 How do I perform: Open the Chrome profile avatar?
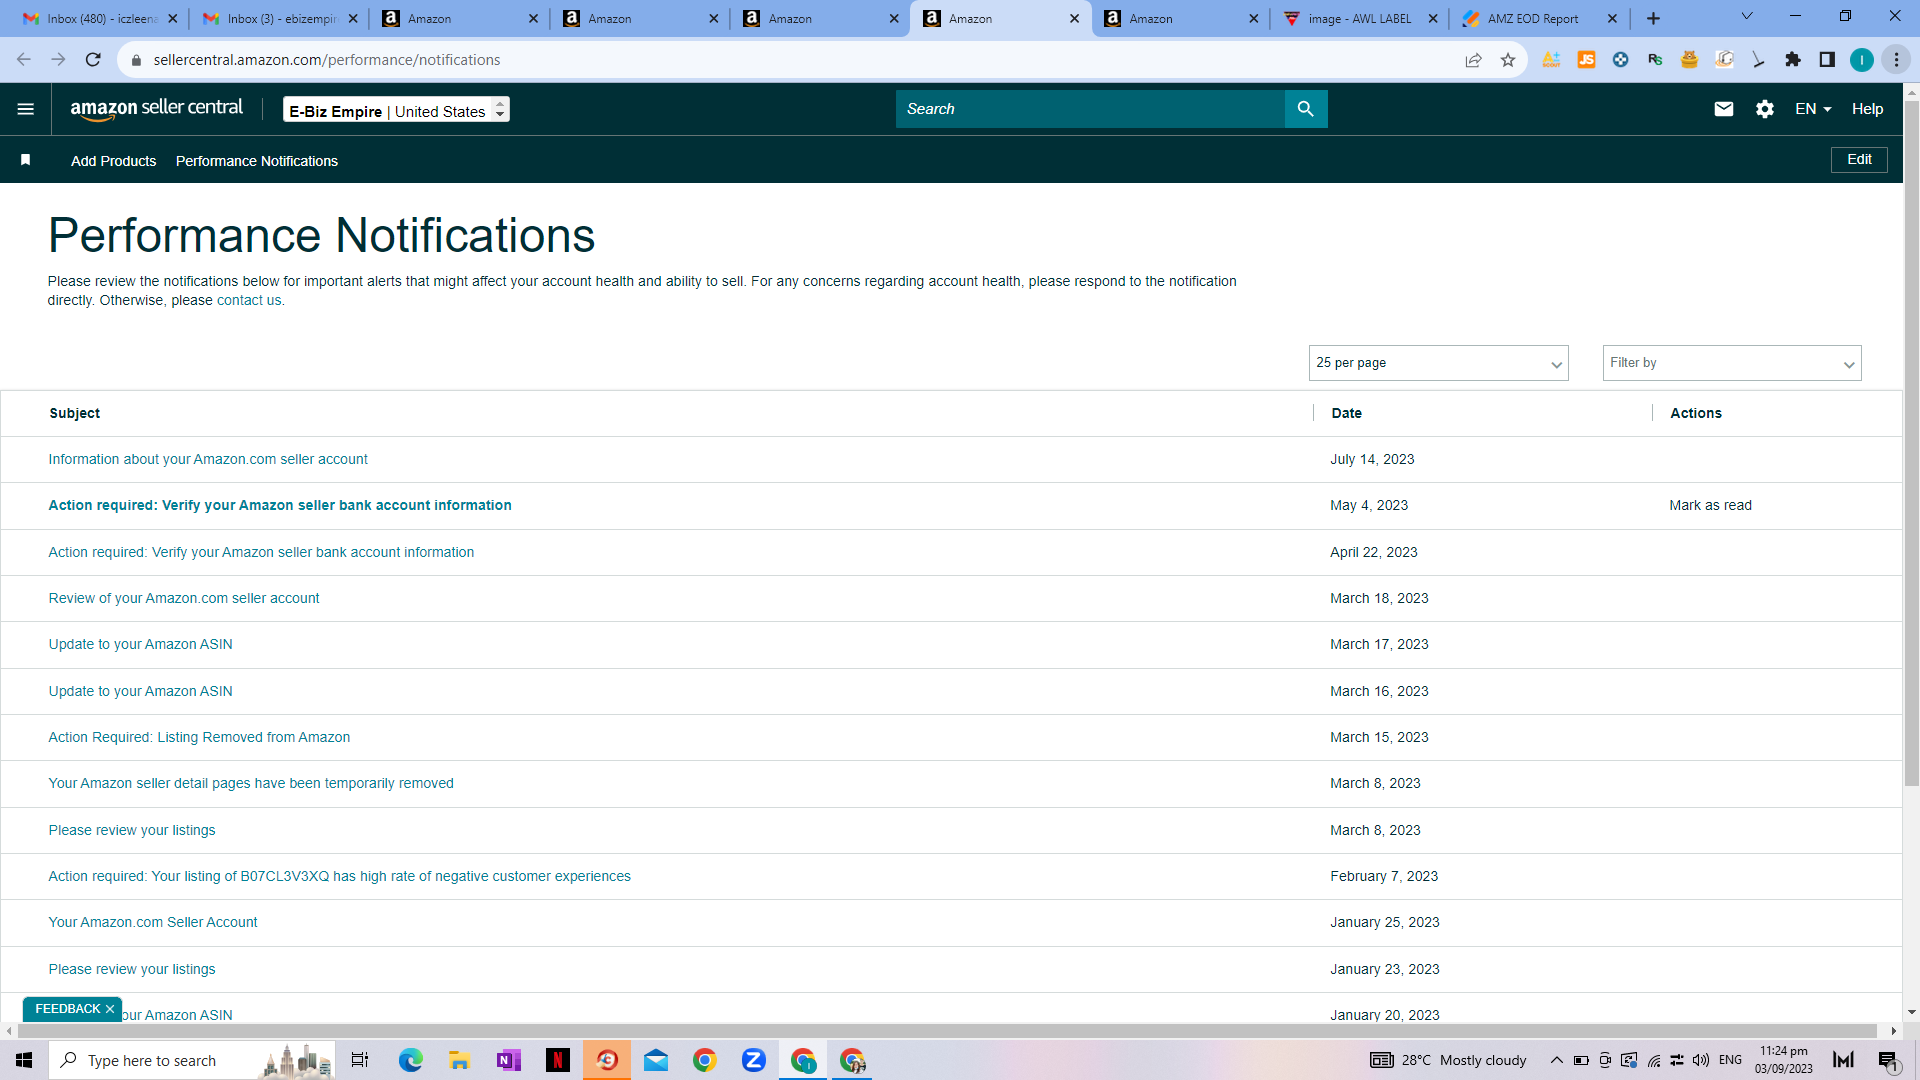[1862, 60]
